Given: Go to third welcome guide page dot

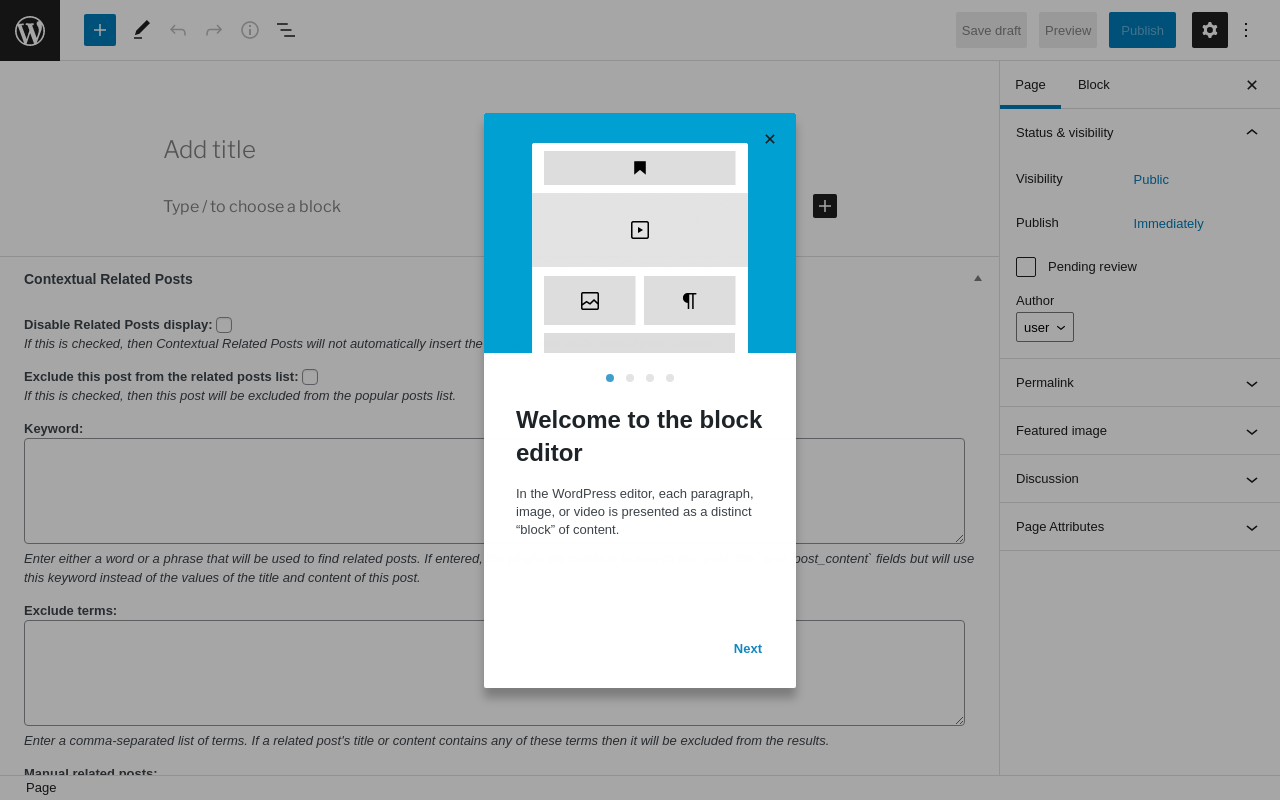Looking at the screenshot, I should coord(650,378).
